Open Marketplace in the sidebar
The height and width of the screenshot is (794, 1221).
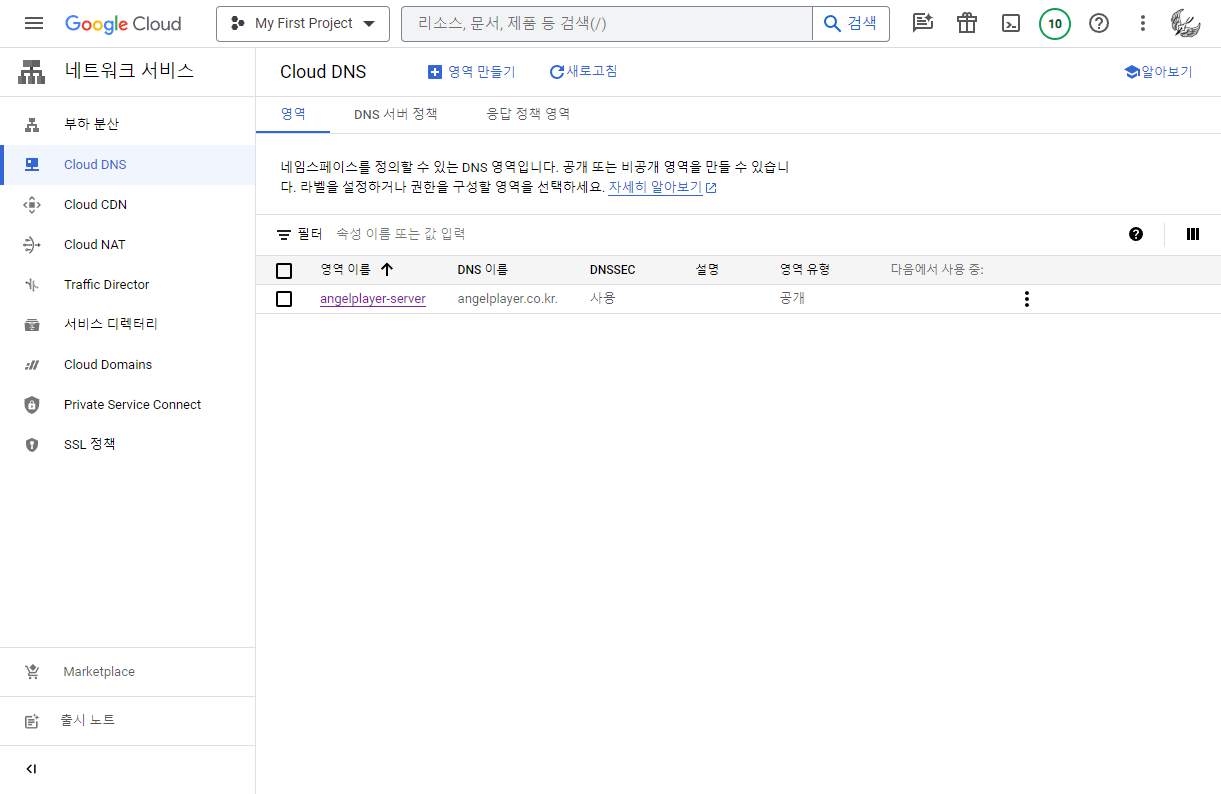click(x=128, y=672)
